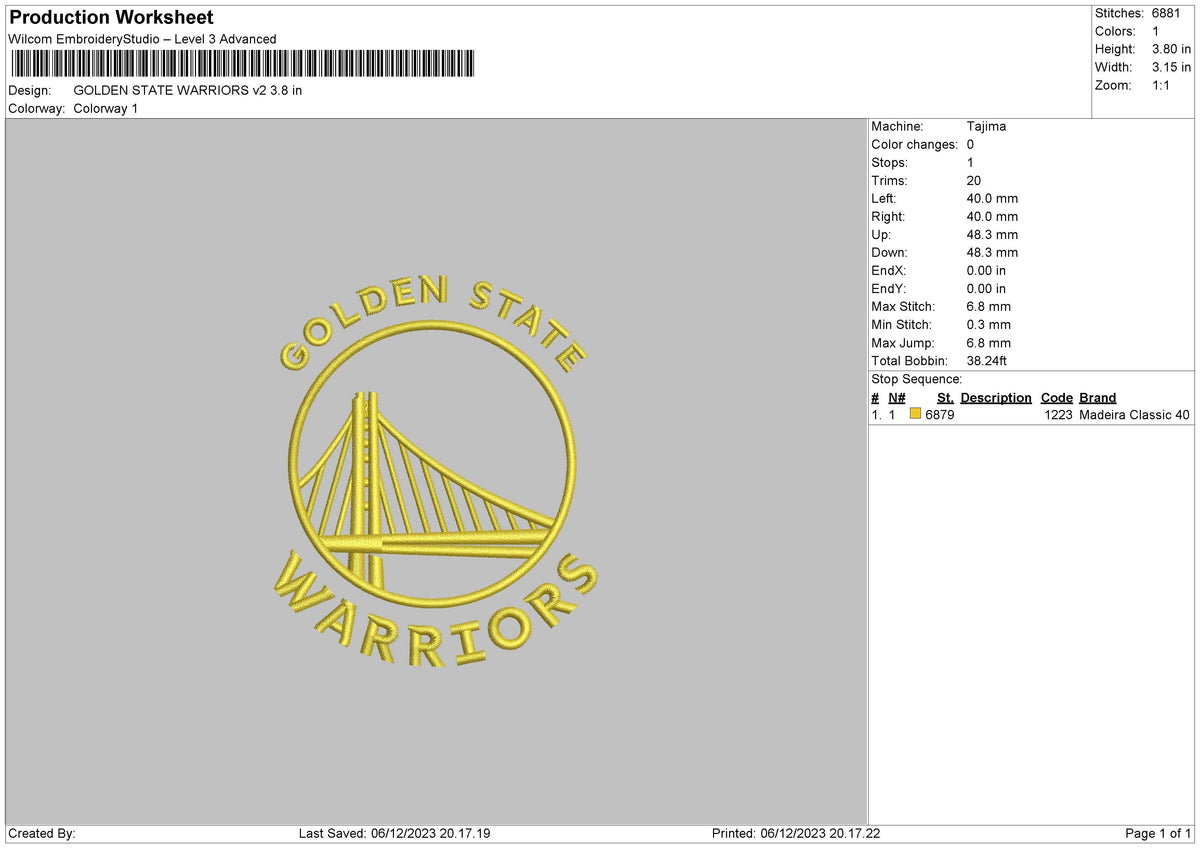Click the Stops value
The height and width of the screenshot is (848, 1200).
click(971, 162)
